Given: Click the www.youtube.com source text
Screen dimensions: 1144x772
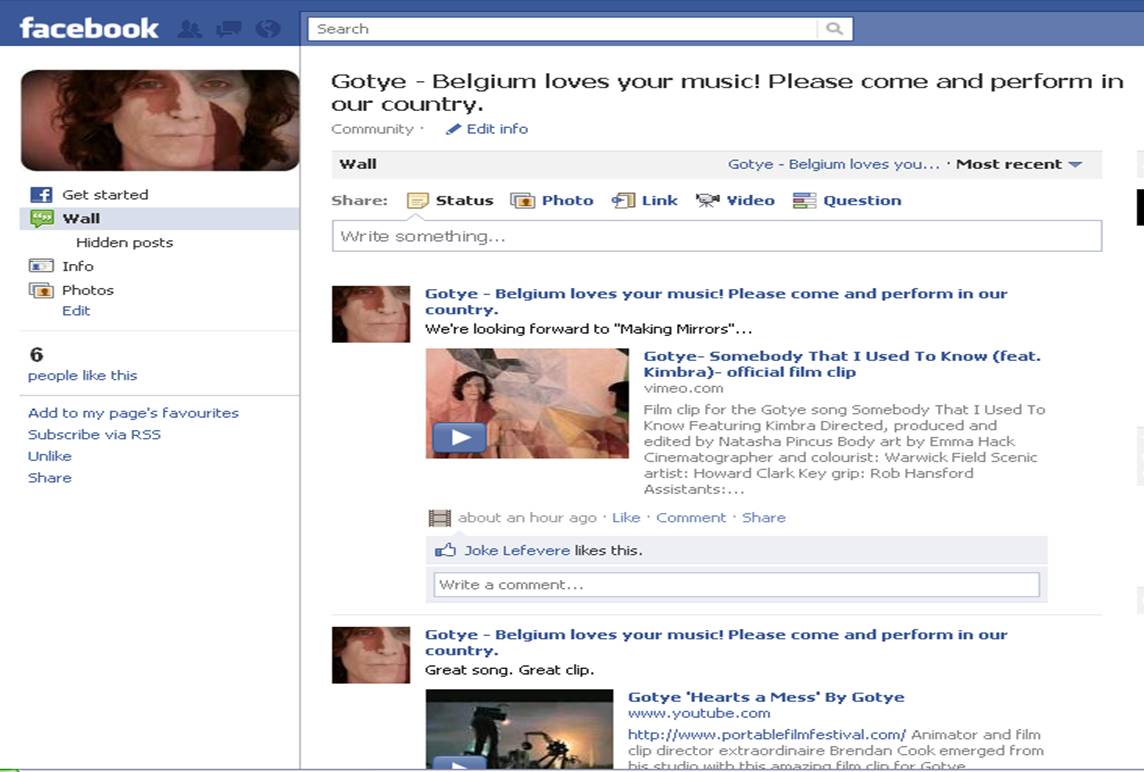Looking at the screenshot, I should coord(699,713).
